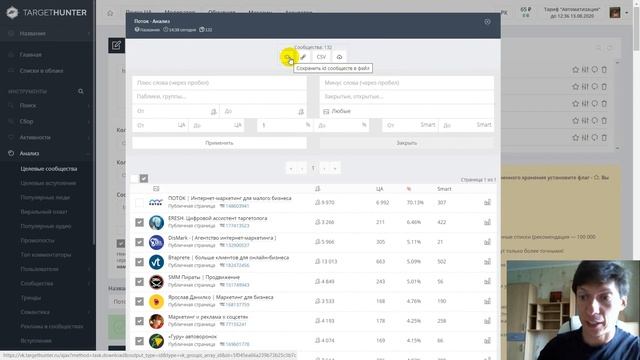Click the empty deselect-all checkbox above the table
Viewport: 640px width, 360px height.
point(134,178)
